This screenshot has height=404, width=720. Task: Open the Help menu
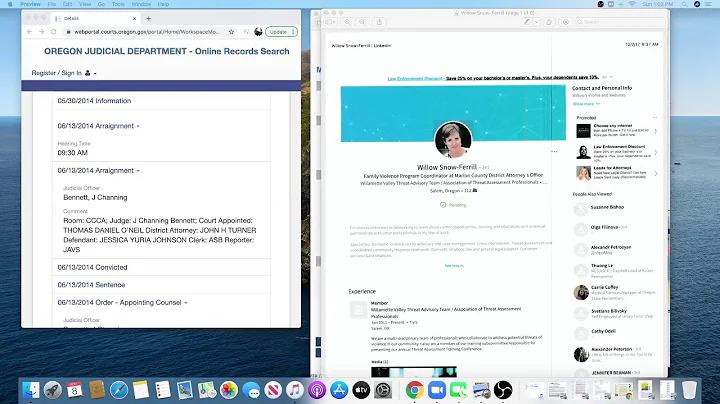(163, 4)
